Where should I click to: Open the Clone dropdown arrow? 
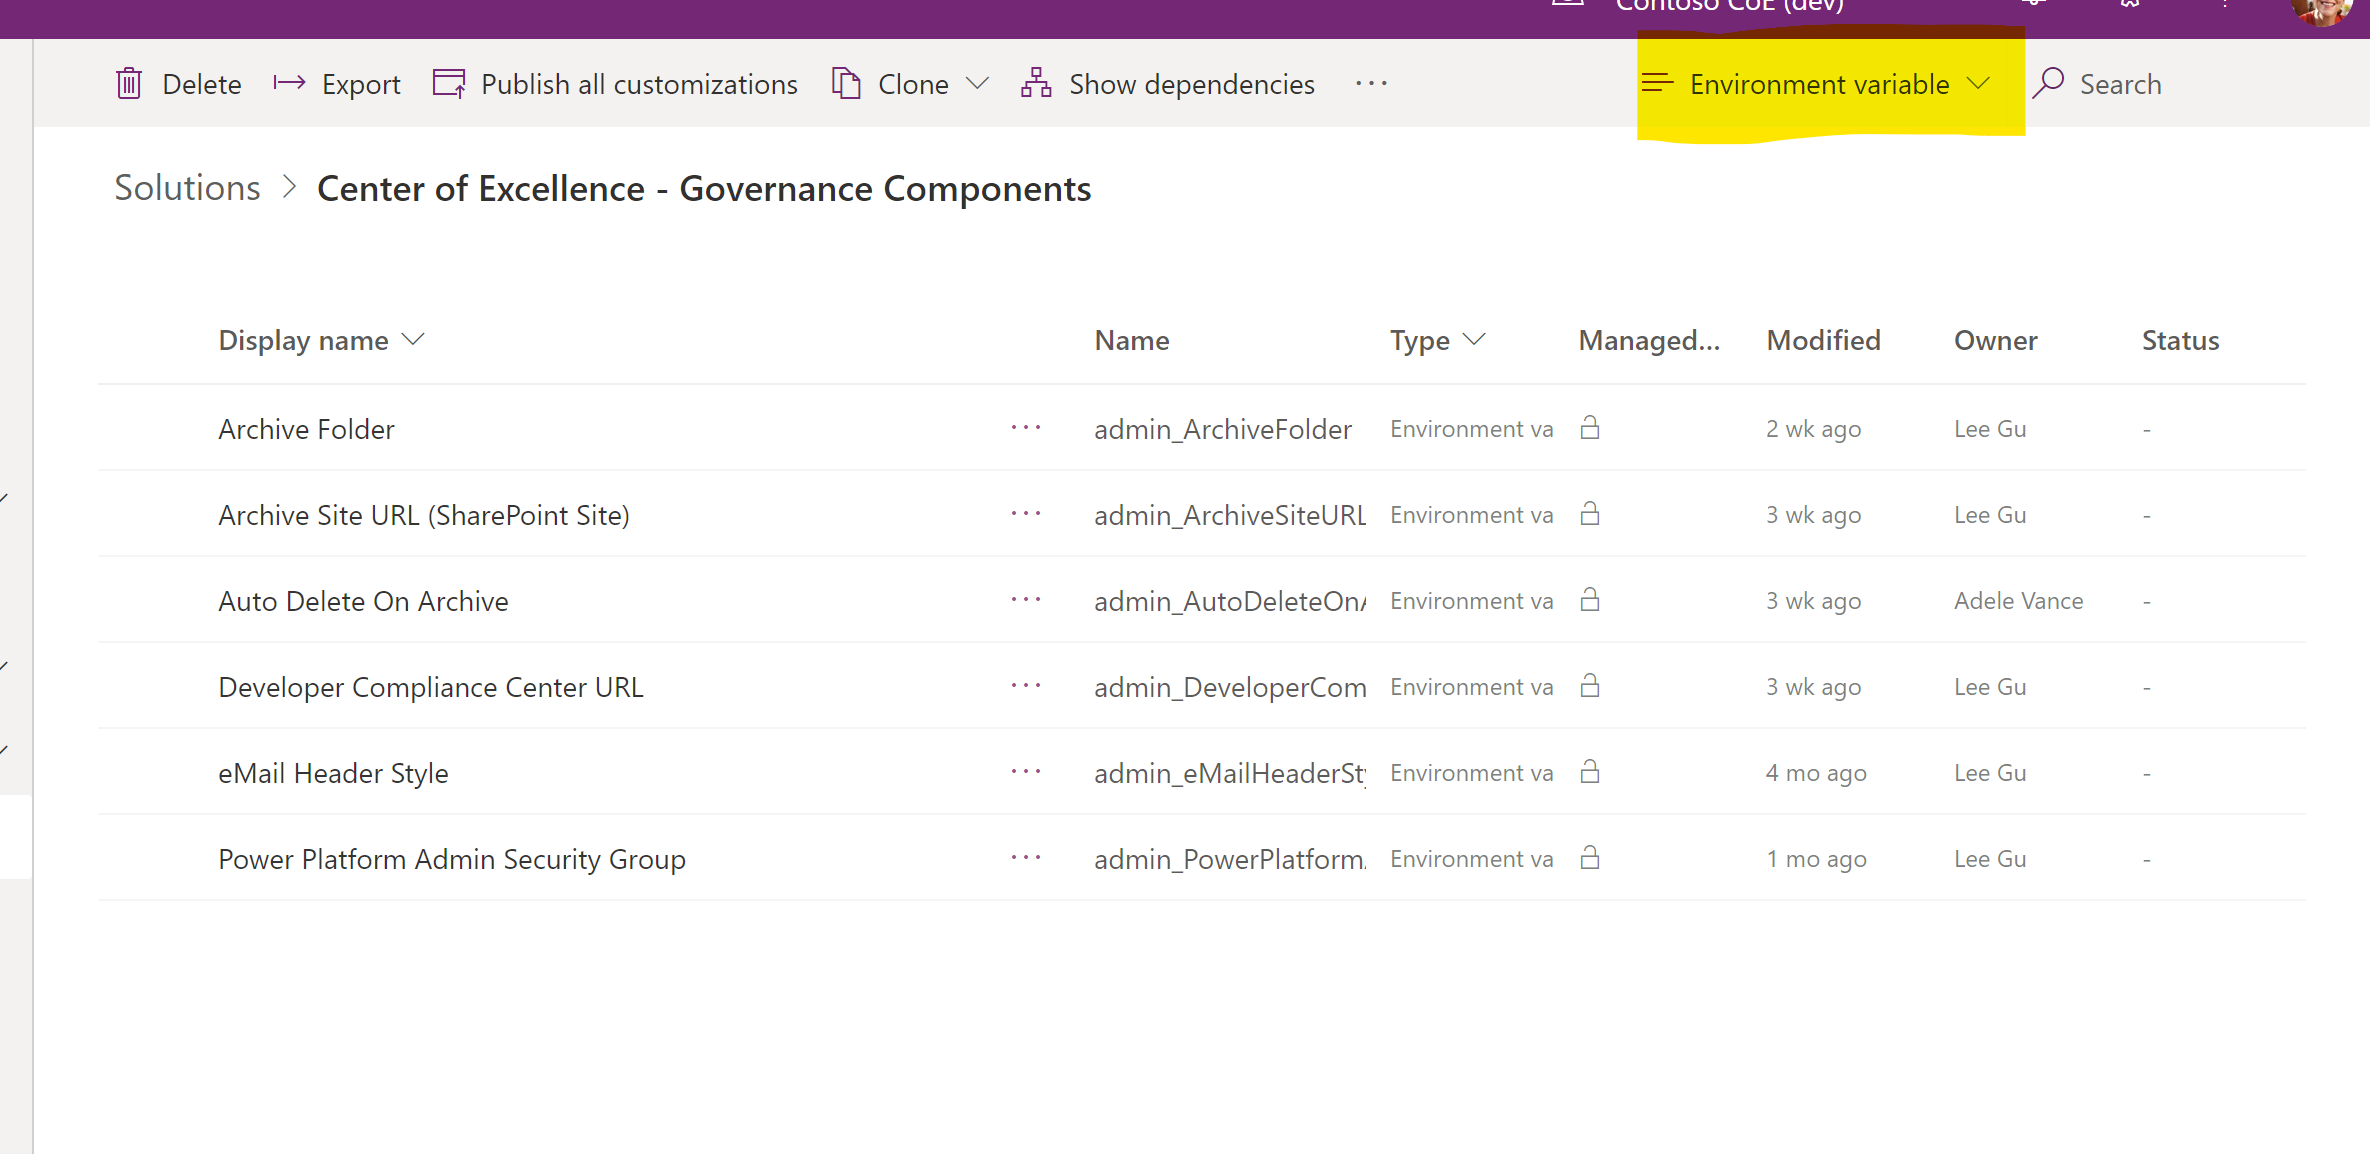pyautogui.click(x=978, y=84)
